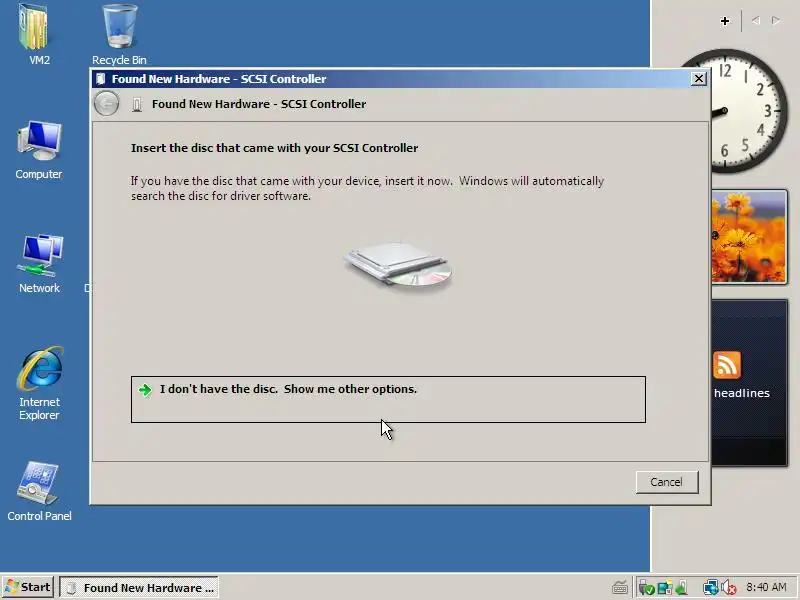
Task: Click the dialog title bar hardware icon
Action: click(x=101, y=79)
